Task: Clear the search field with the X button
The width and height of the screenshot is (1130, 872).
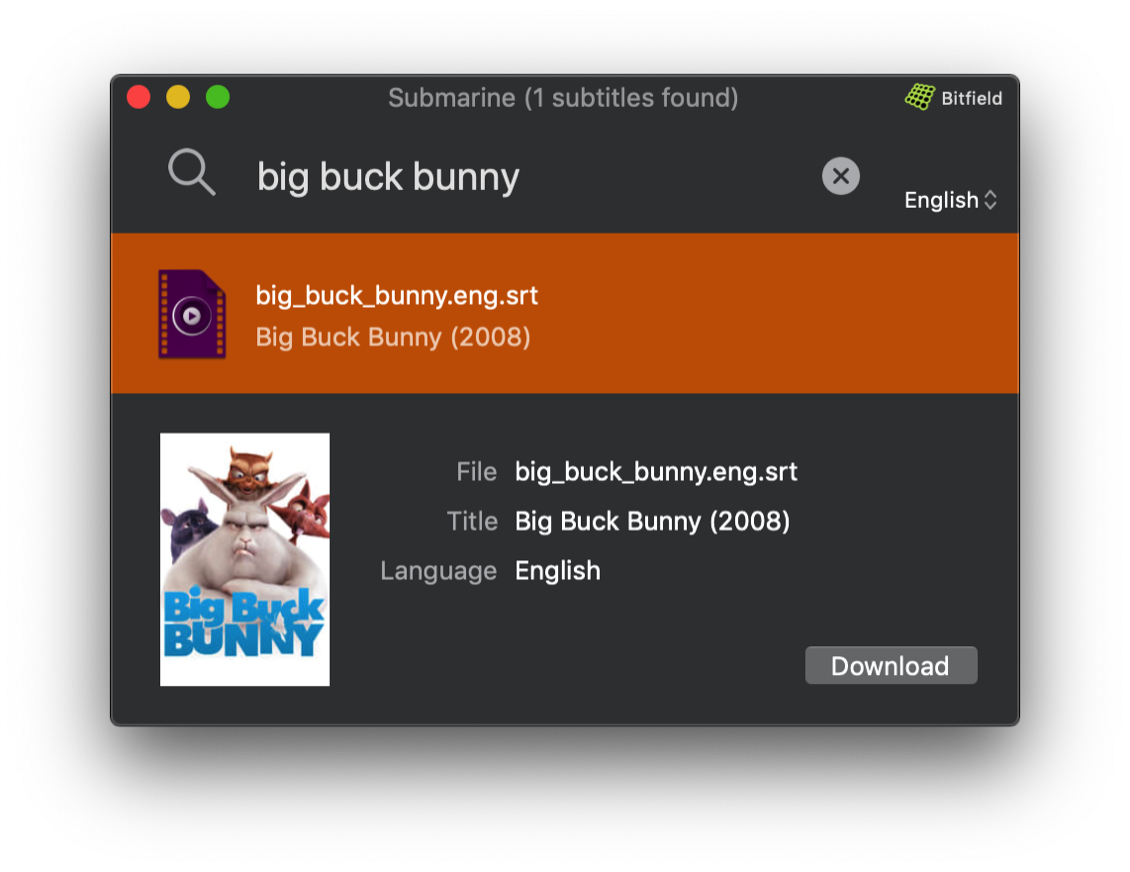Action: pos(840,176)
